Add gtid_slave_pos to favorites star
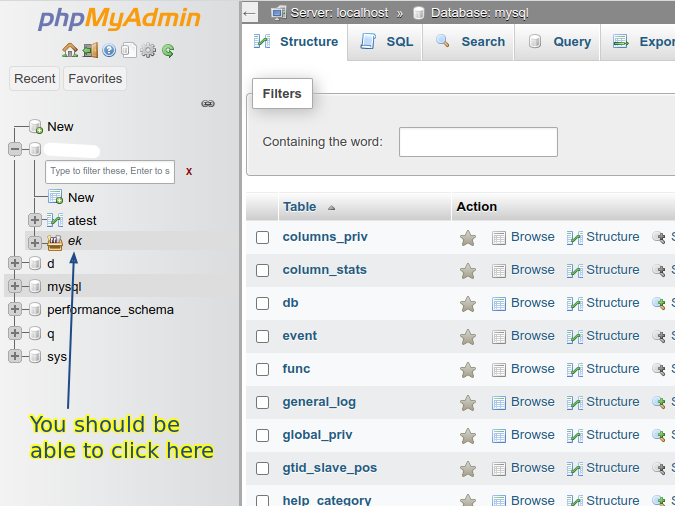Viewport: 675px width, 506px height. coord(468,469)
